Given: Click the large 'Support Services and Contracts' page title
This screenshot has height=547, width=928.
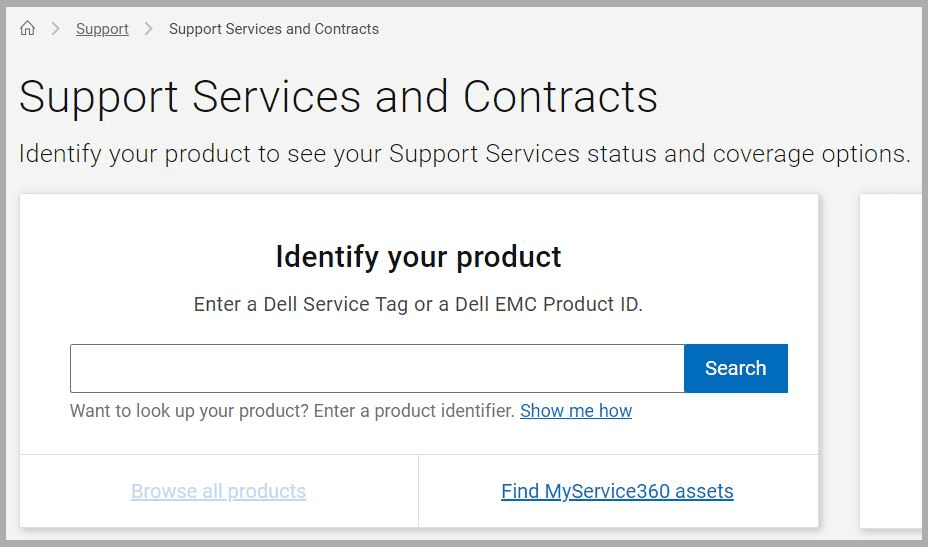Looking at the screenshot, I should (x=338, y=97).
